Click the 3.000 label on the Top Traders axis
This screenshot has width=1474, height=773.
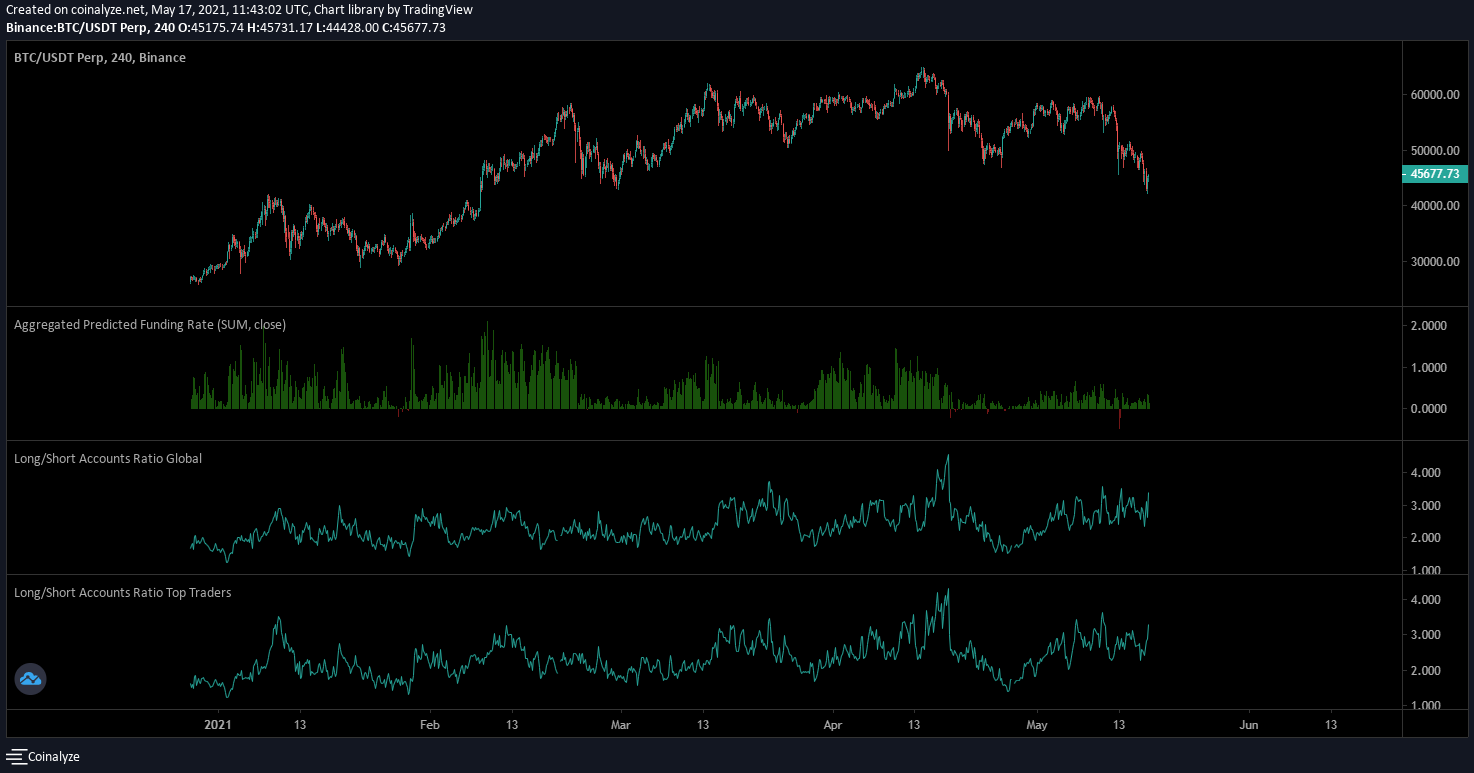[x=1425, y=635]
